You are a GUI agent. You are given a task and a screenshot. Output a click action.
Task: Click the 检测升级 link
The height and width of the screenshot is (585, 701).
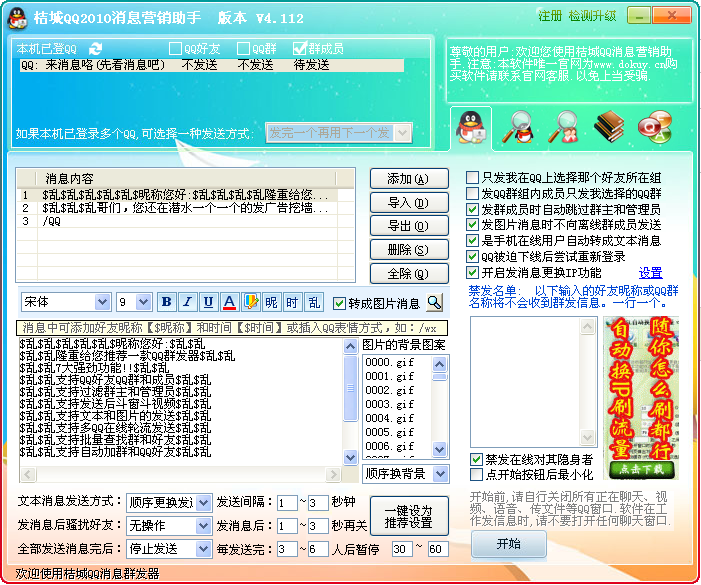(592, 16)
